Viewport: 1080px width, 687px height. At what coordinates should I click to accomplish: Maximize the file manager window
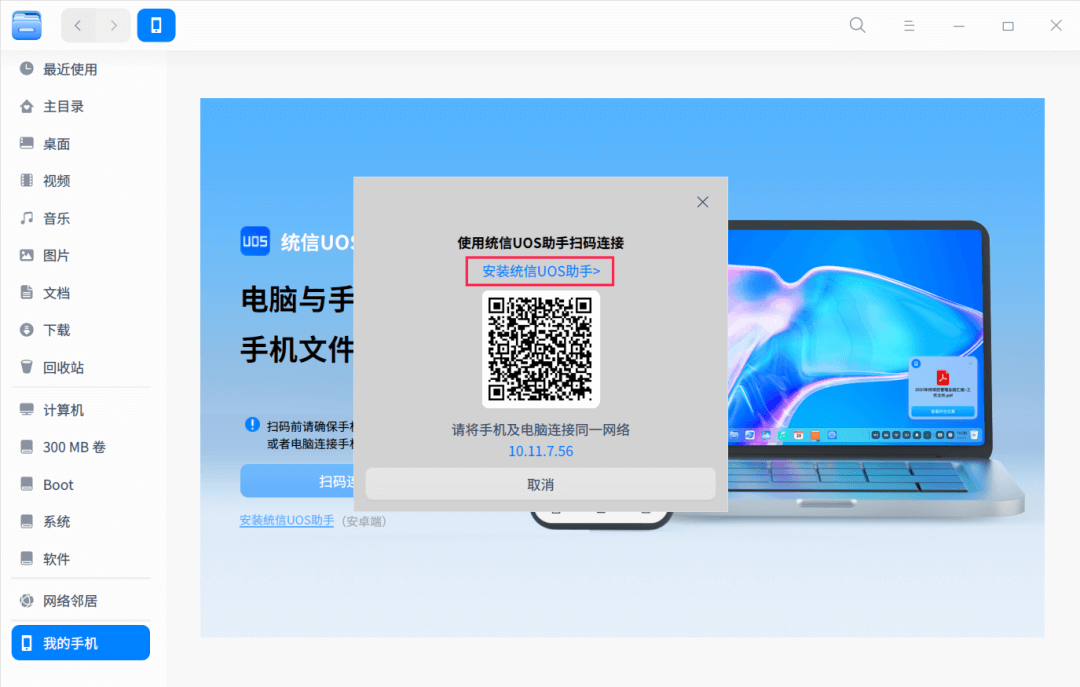[1008, 25]
